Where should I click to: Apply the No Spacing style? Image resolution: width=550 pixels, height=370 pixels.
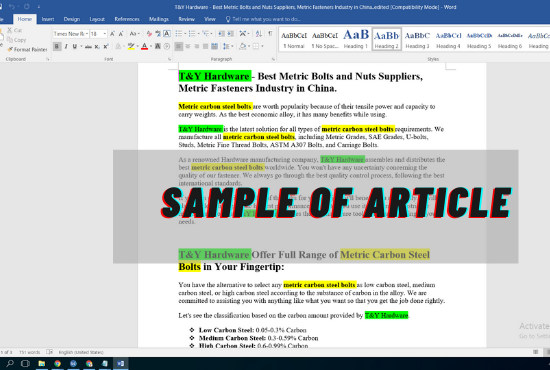click(325, 39)
